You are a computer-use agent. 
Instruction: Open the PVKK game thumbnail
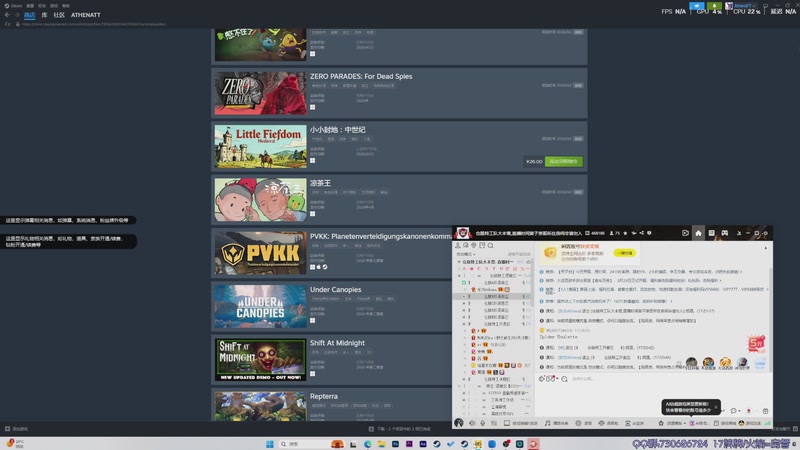click(260, 253)
